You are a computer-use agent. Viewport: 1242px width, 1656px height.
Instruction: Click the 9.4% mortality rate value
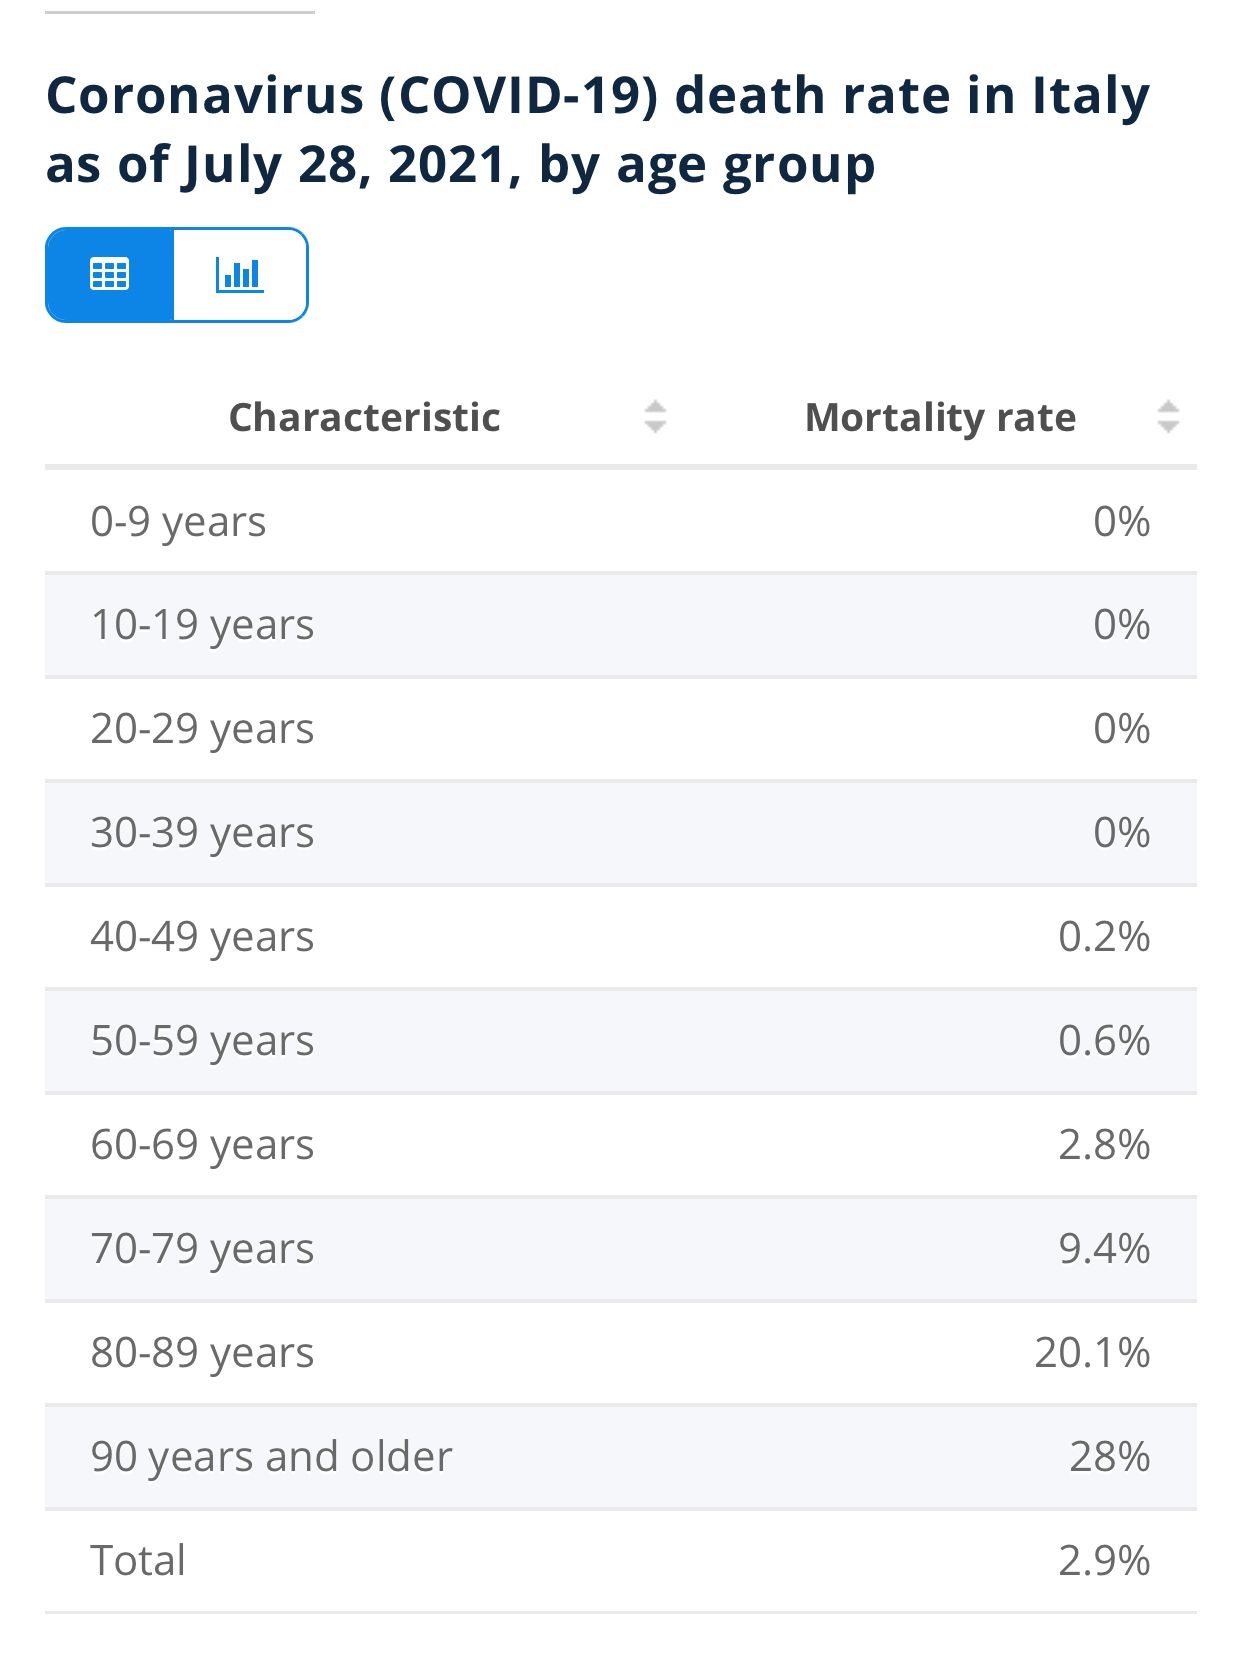pos(1104,1250)
